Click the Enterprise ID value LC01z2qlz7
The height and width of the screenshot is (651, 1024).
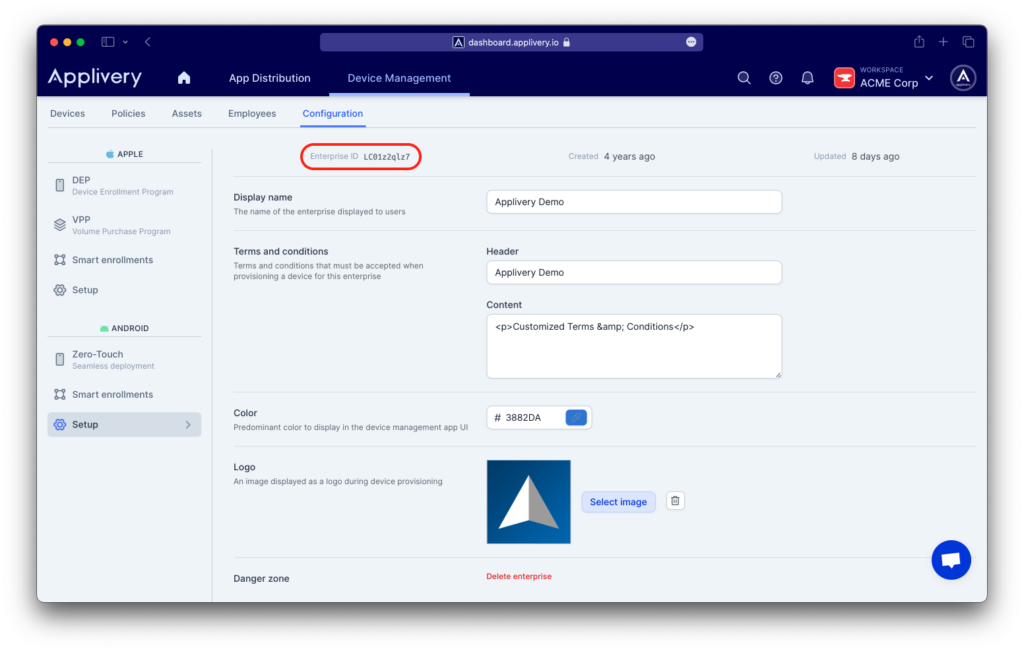(387, 157)
